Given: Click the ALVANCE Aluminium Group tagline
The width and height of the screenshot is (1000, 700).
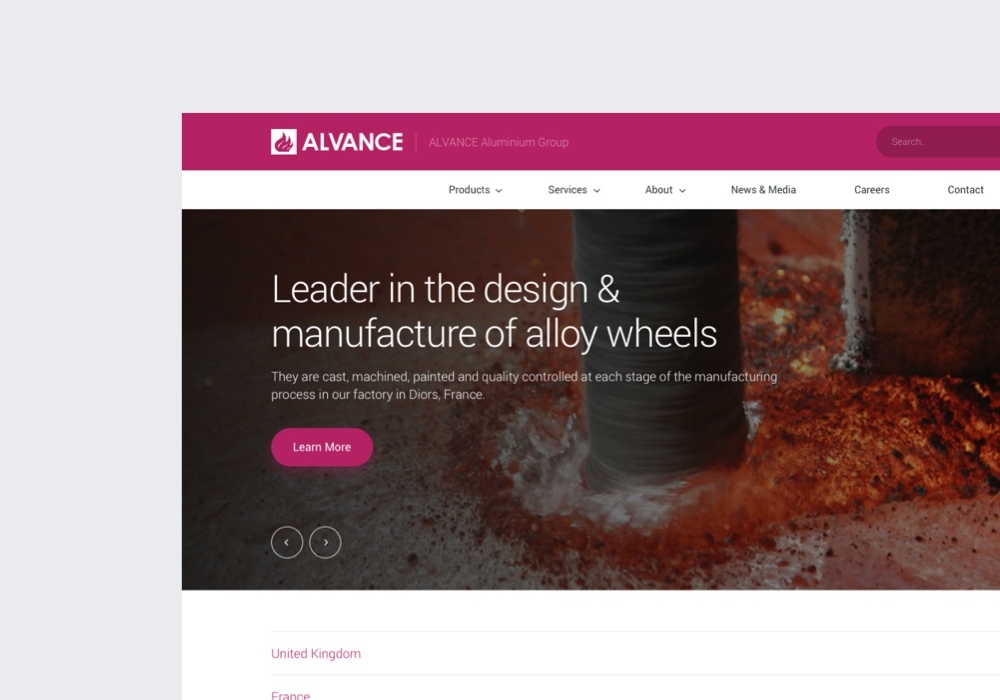Looking at the screenshot, I should pos(499,142).
